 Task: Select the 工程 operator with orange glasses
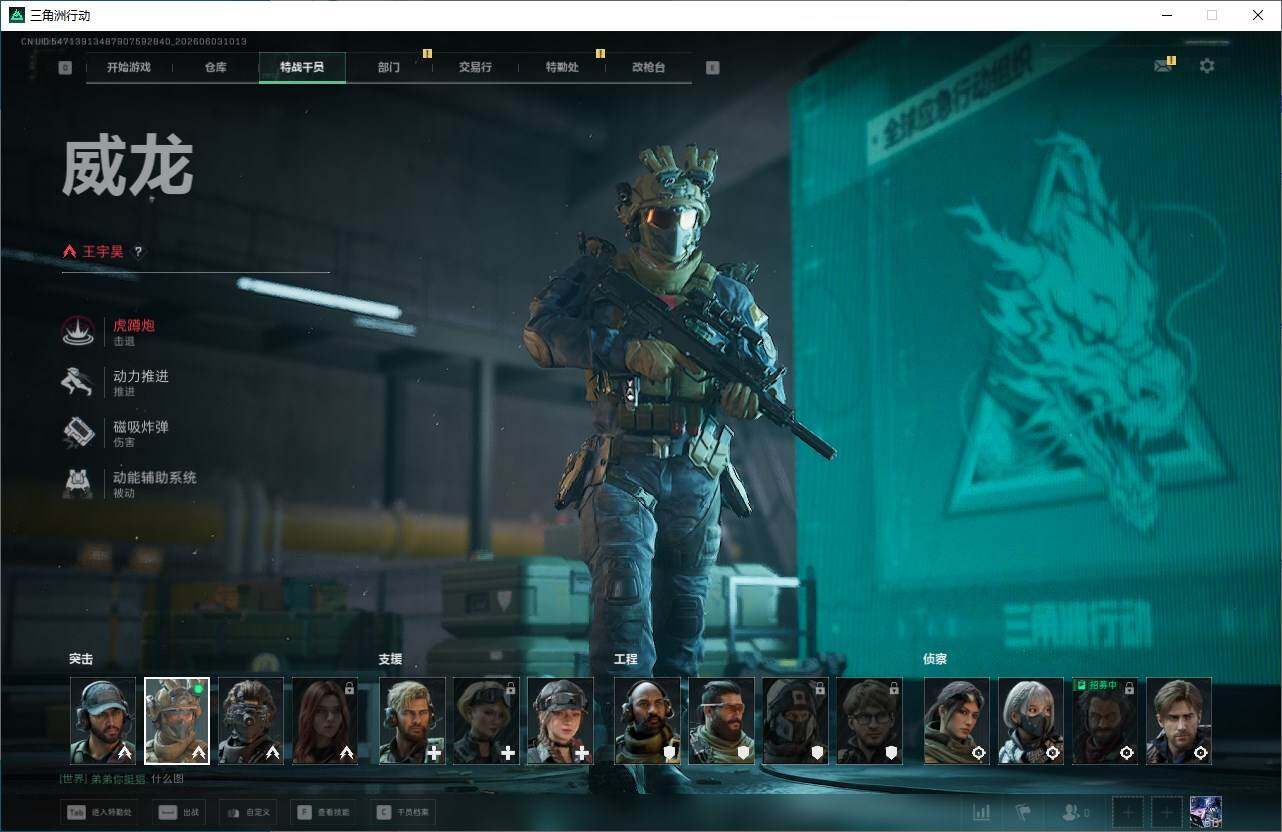pyautogui.click(x=721, y=721)
